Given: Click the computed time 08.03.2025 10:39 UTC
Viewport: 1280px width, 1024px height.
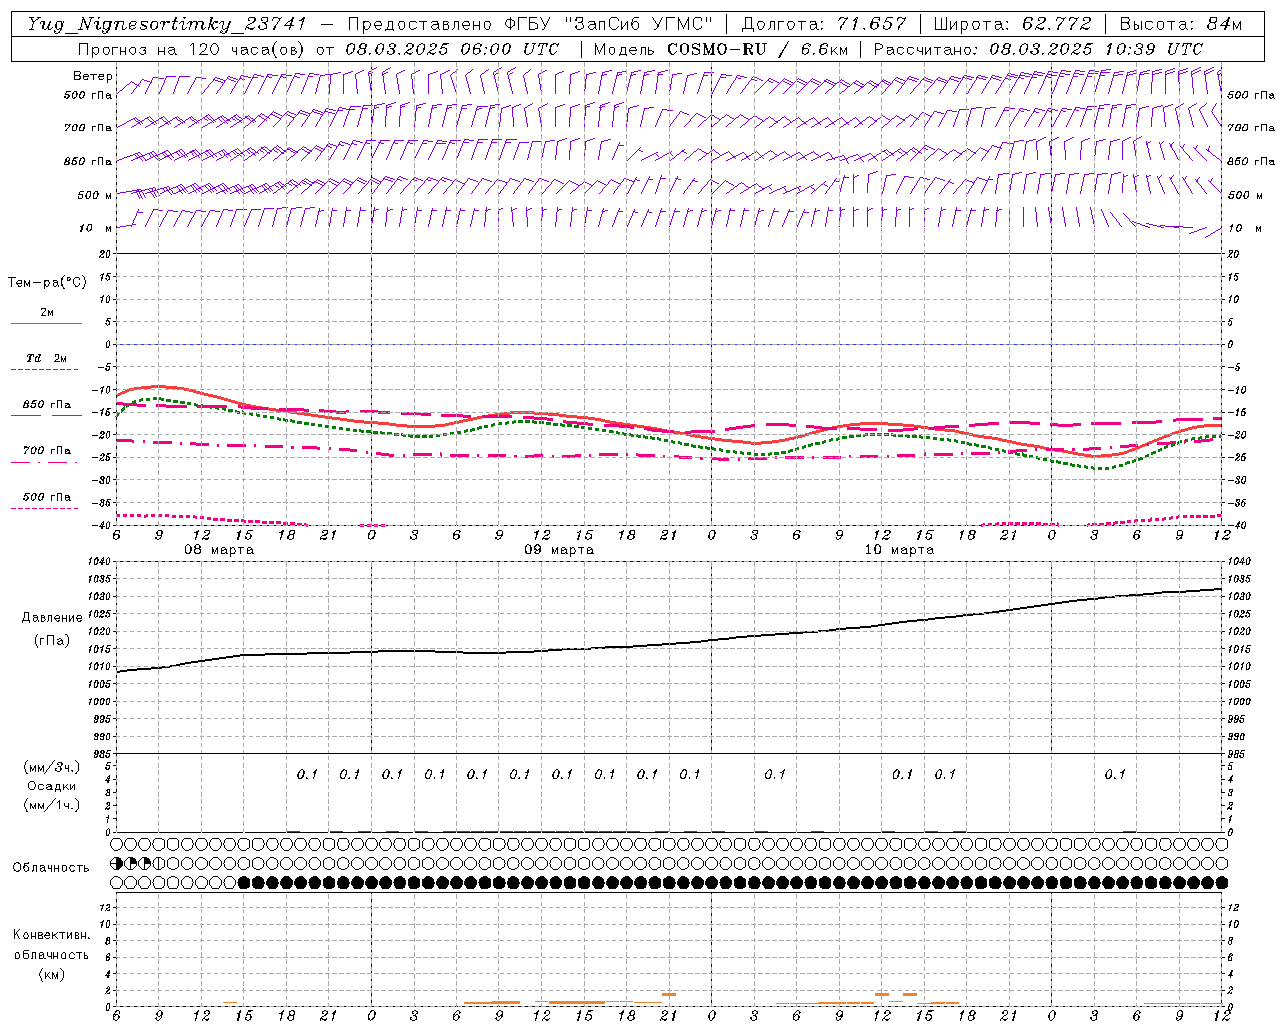Looking at the screenshot, I should point(1097,49).
